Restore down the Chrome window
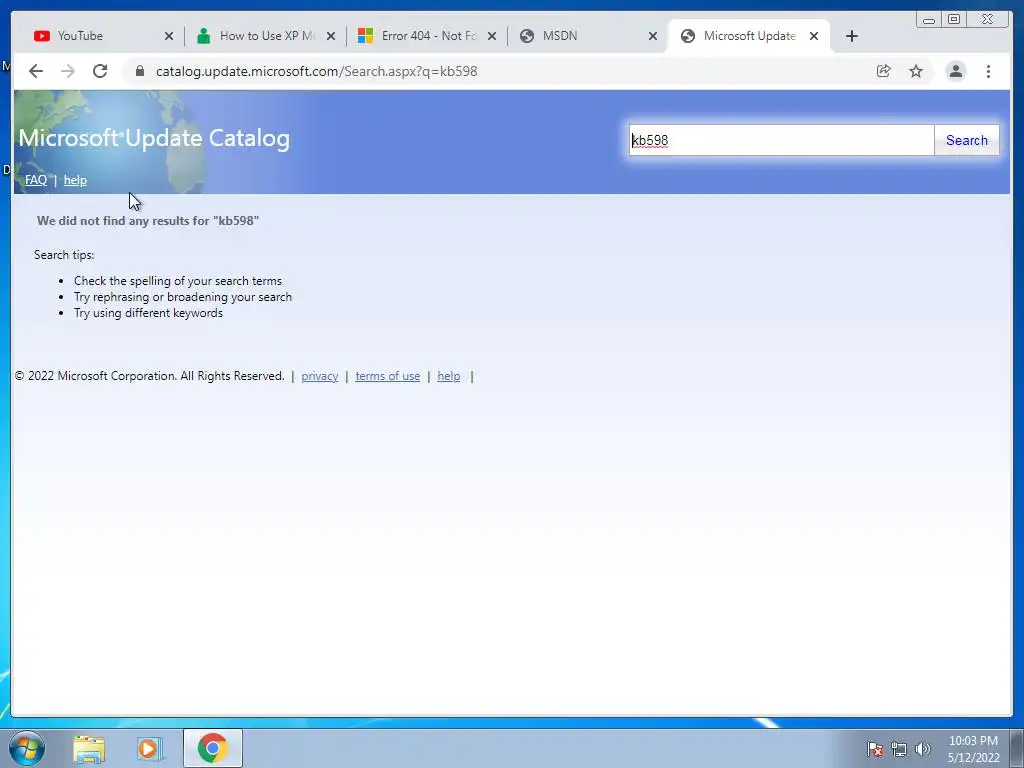 click(953, 20)
